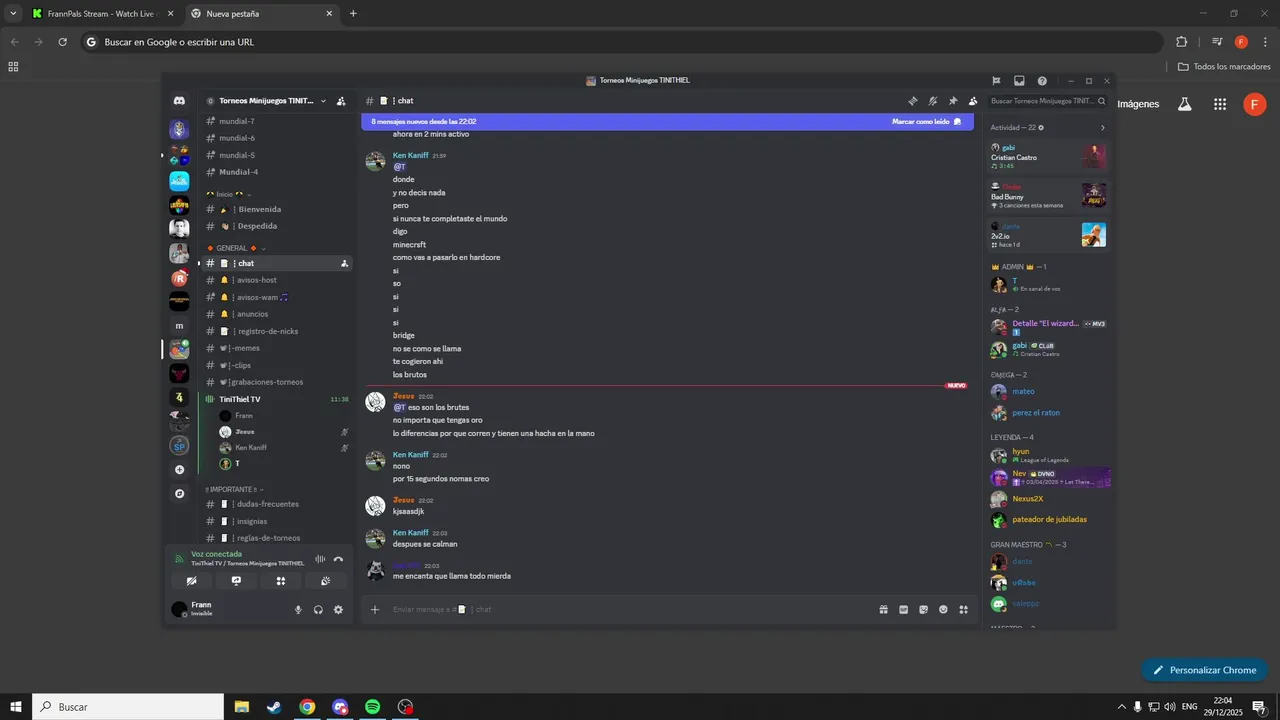Toggle notification settings bell-slash icon in header
Image resolution: width=1280 pixels, height=720 pixels.
coord(932,101)
